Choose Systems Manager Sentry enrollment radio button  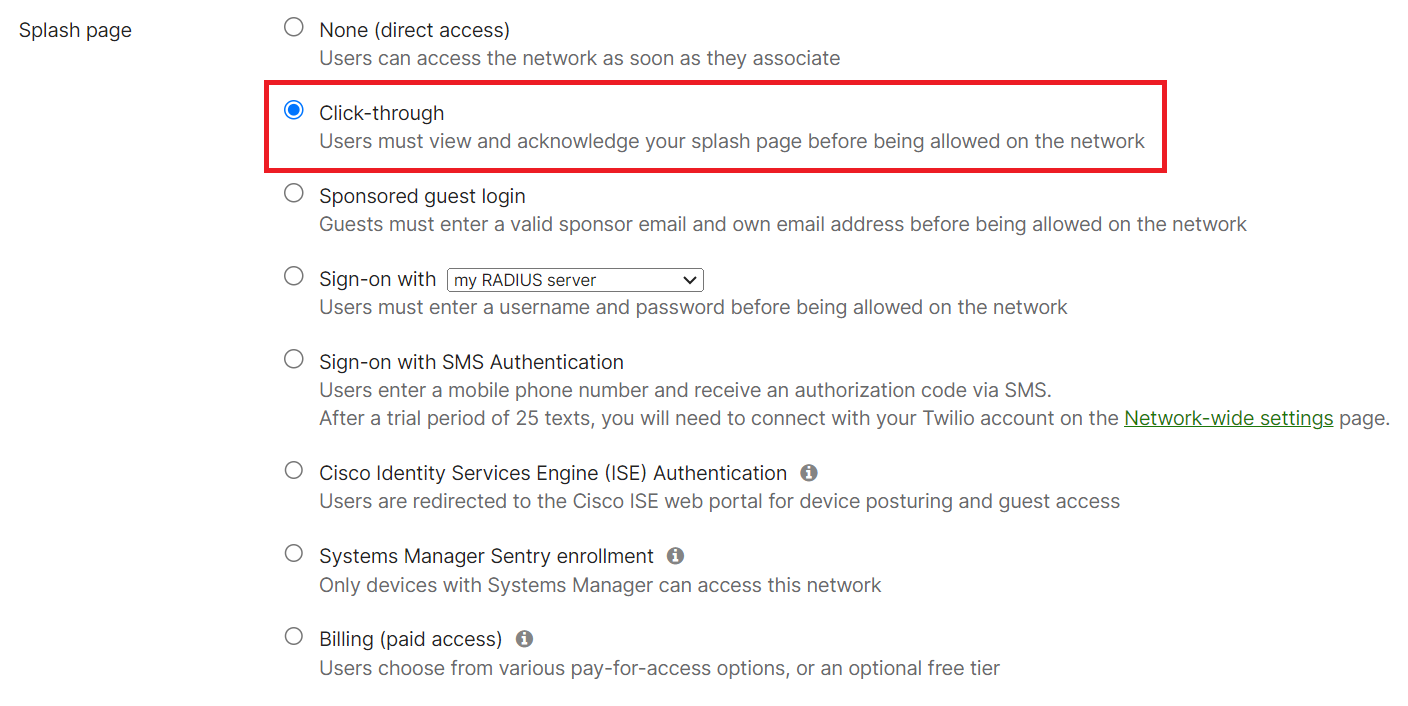(294, 553)
